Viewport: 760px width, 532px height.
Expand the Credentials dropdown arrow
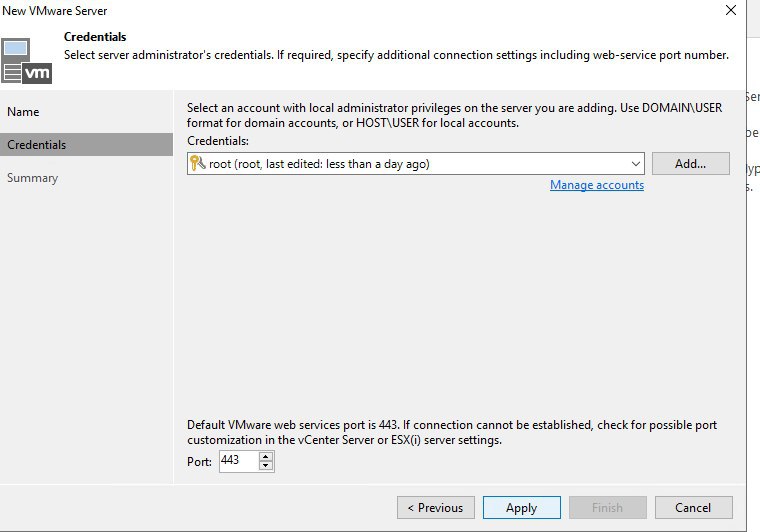[635, 164]
